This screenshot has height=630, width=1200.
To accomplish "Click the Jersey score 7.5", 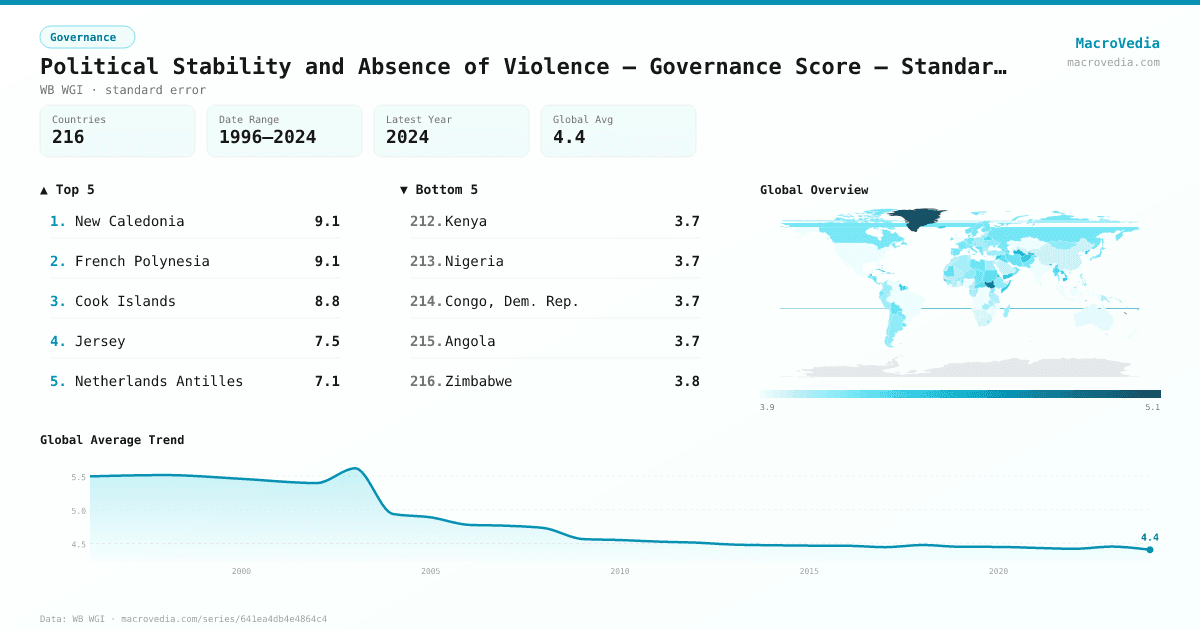I will [x=327, y=341].
